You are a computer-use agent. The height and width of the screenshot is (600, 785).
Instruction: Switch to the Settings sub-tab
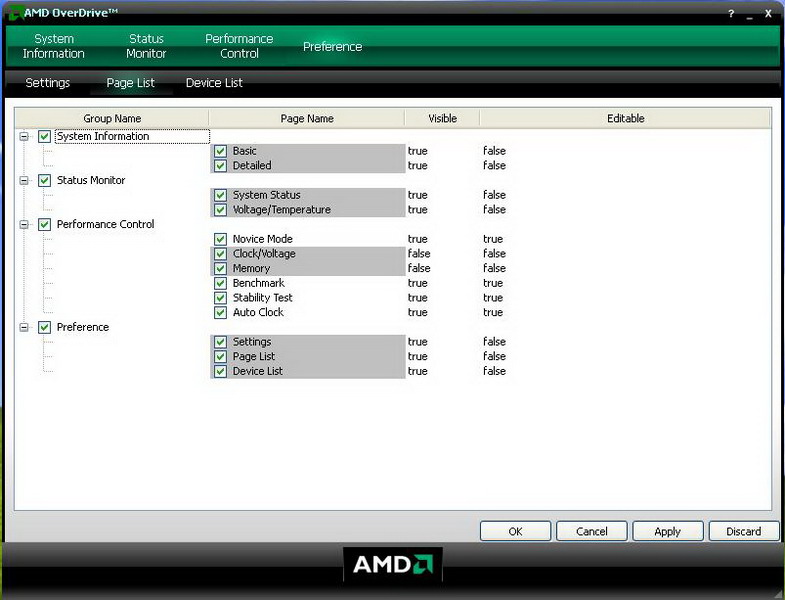48,83
